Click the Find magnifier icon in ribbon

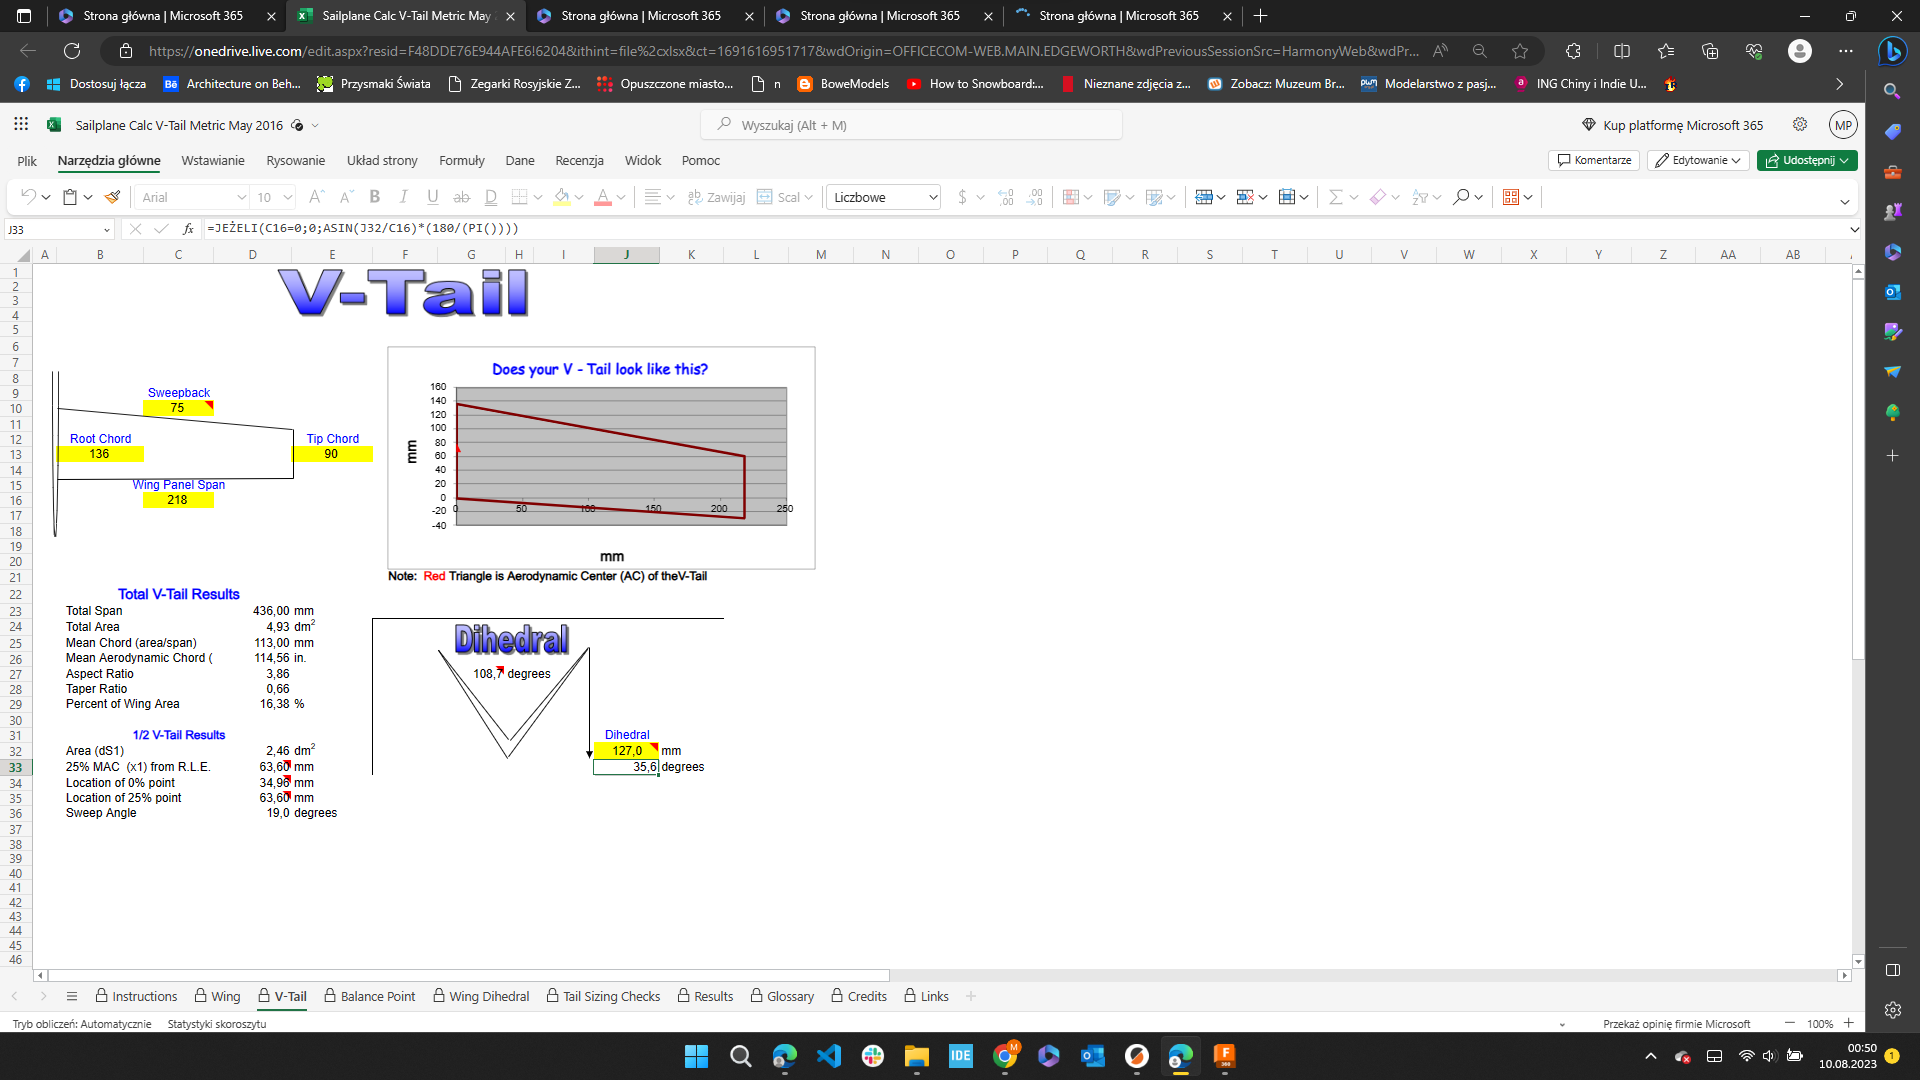[x=1462, y=197]
